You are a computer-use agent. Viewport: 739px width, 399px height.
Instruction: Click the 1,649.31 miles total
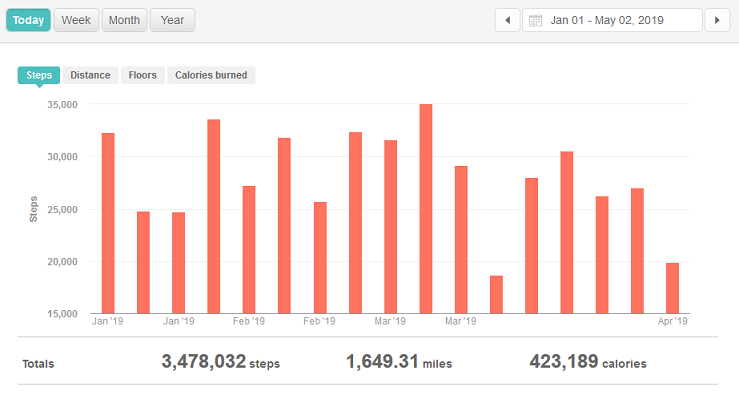[x=399, y=362]
